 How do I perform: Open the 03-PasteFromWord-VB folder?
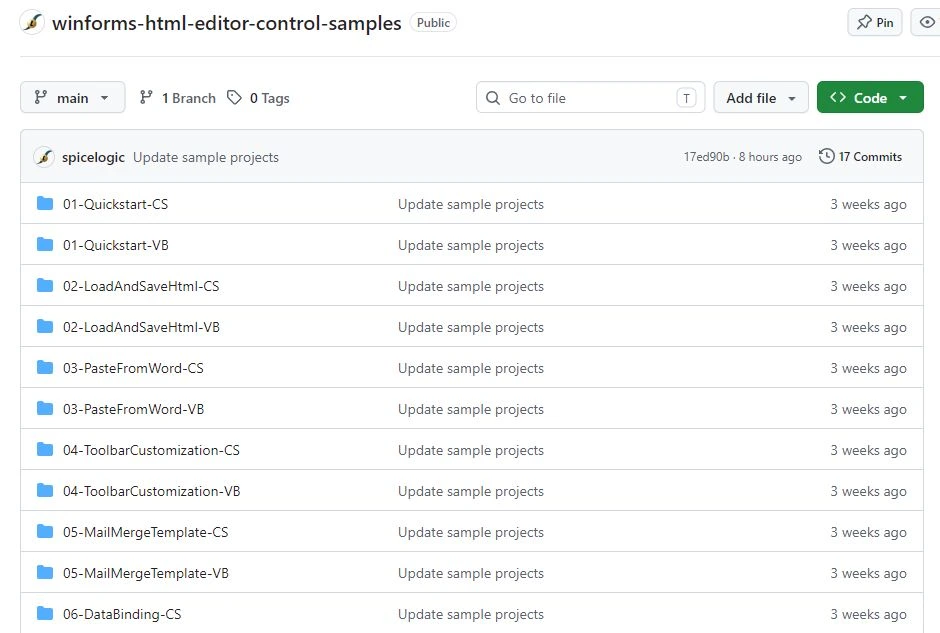[134, 409]
